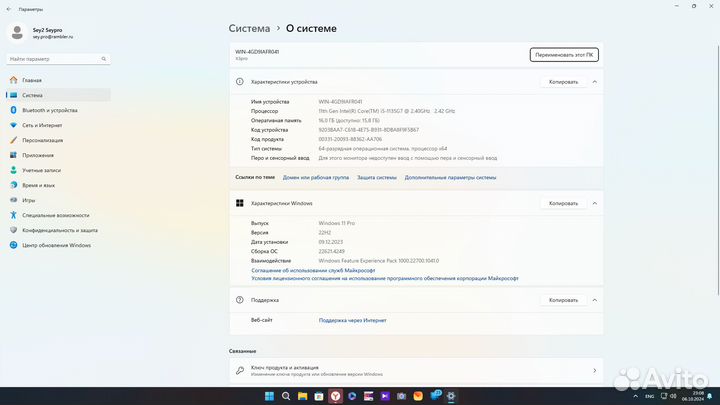Switch the ENG input language
This screenshot has height=405, width=720.
pyautogui.click(x=650, y=396)
